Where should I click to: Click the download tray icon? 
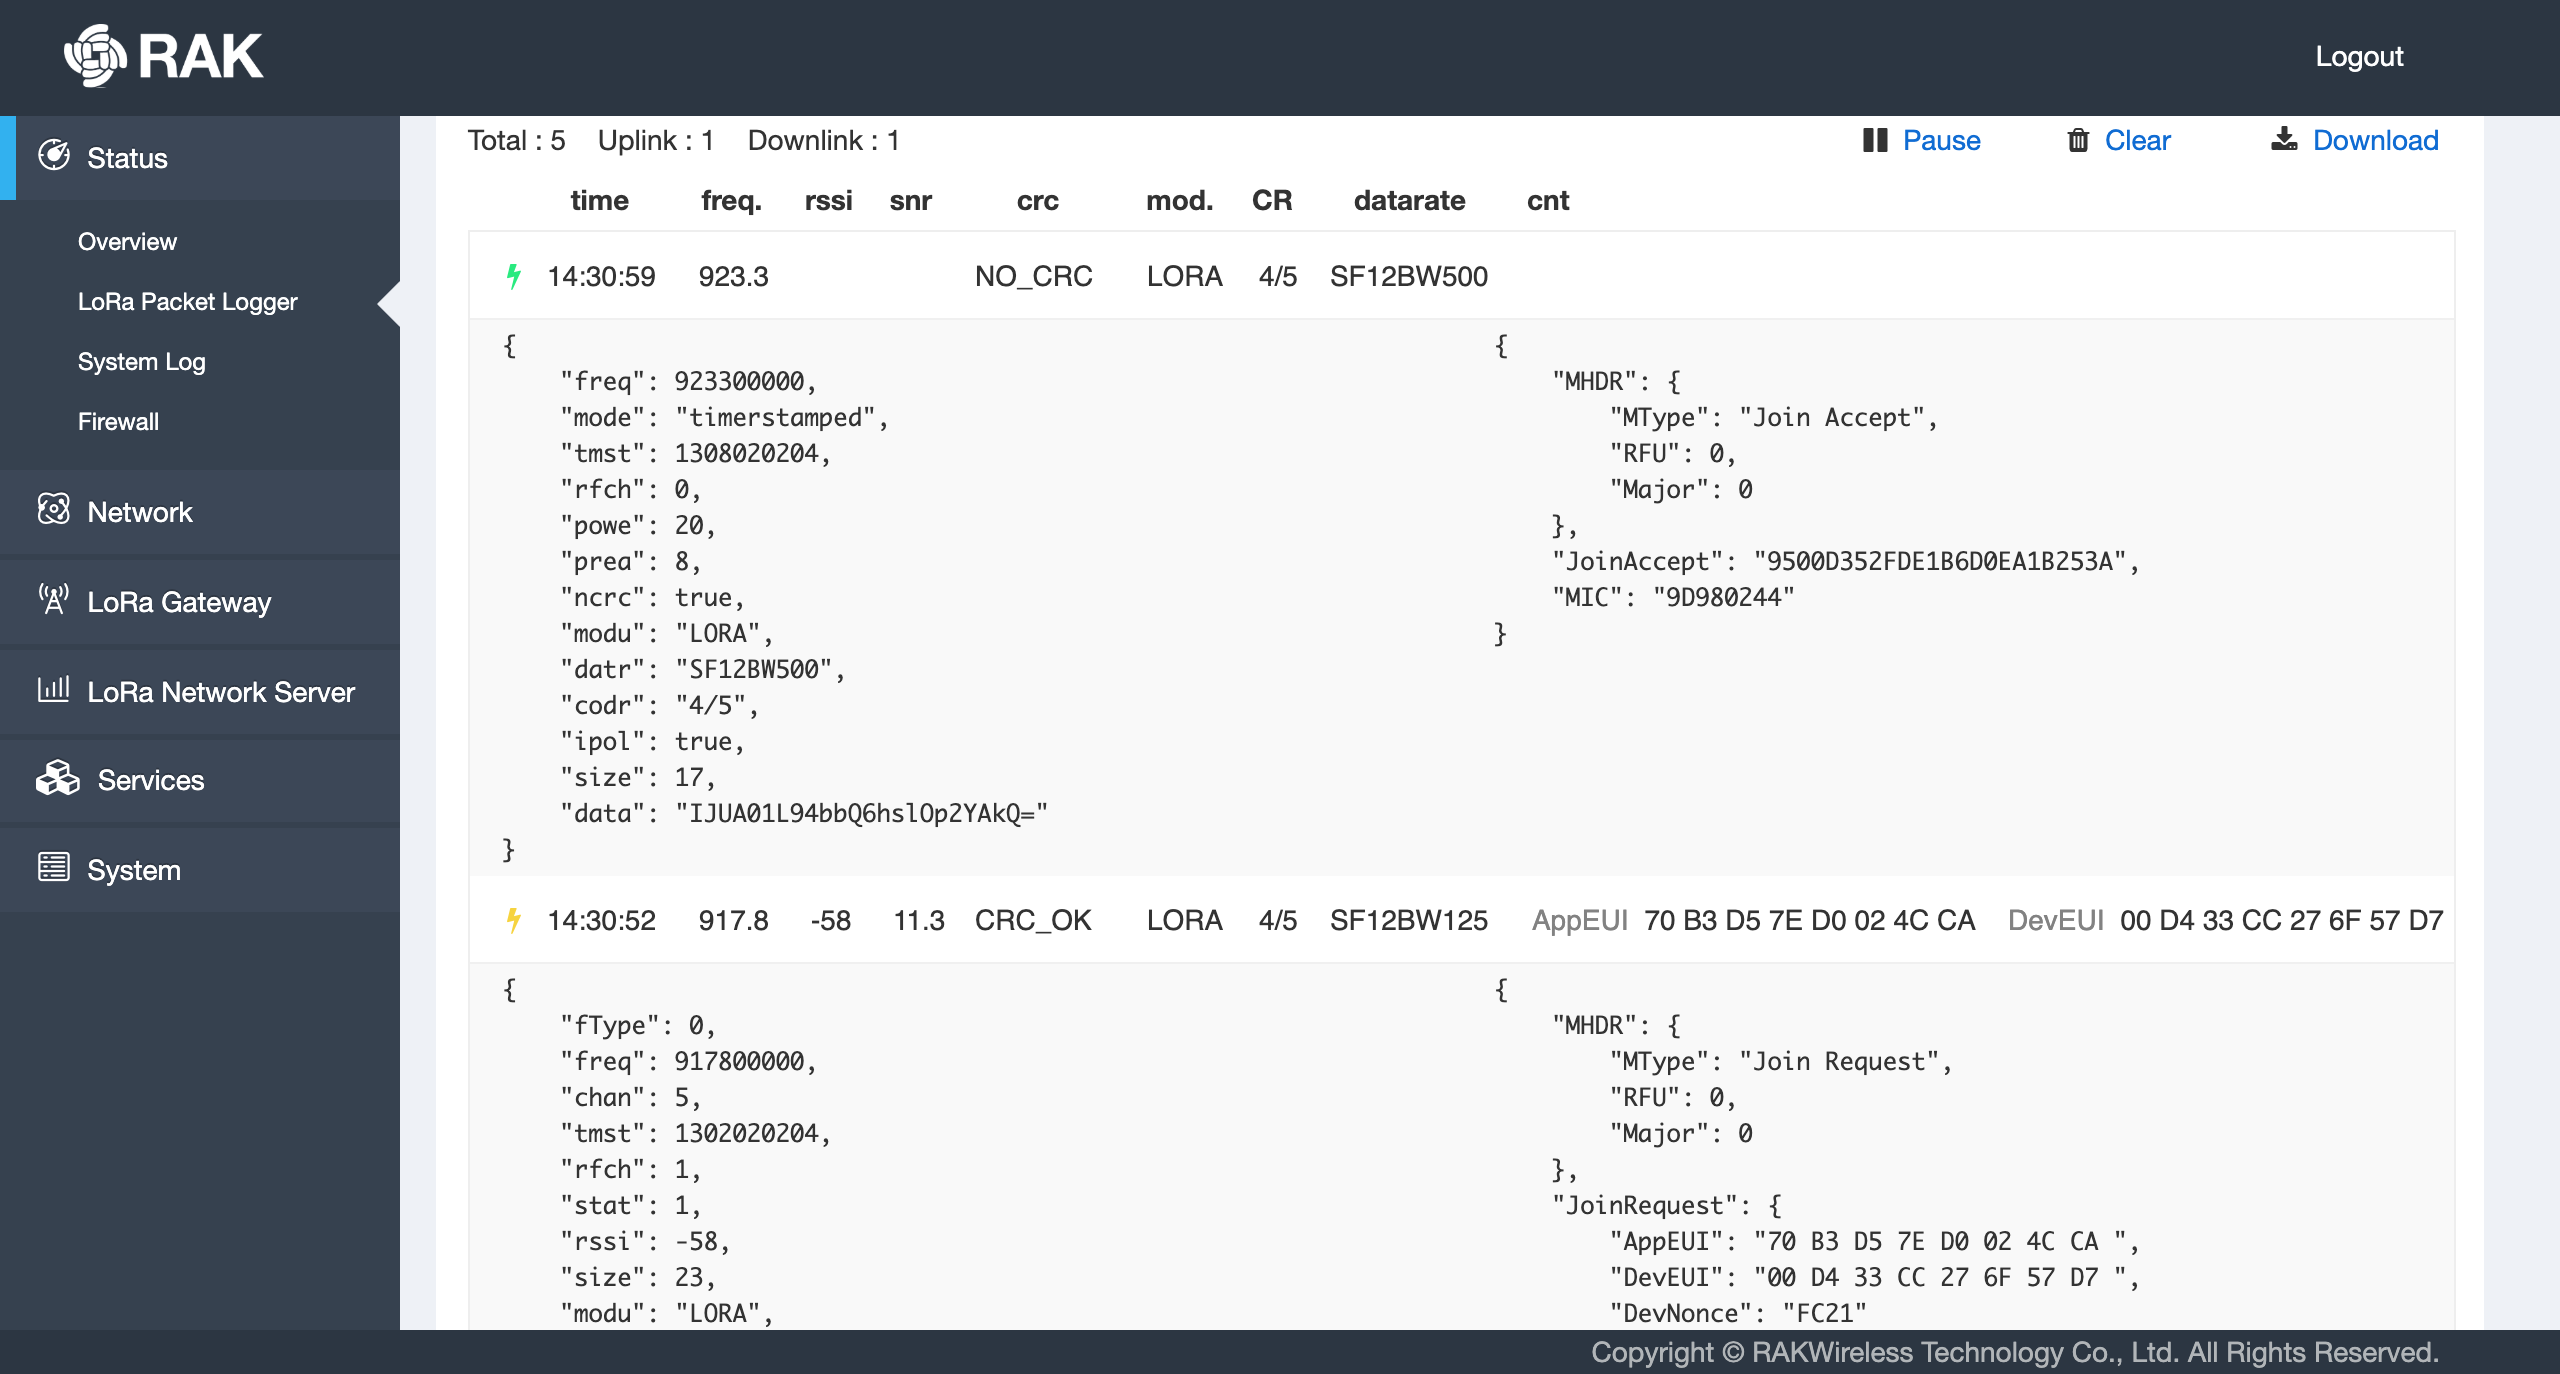tap(2284, 140)
